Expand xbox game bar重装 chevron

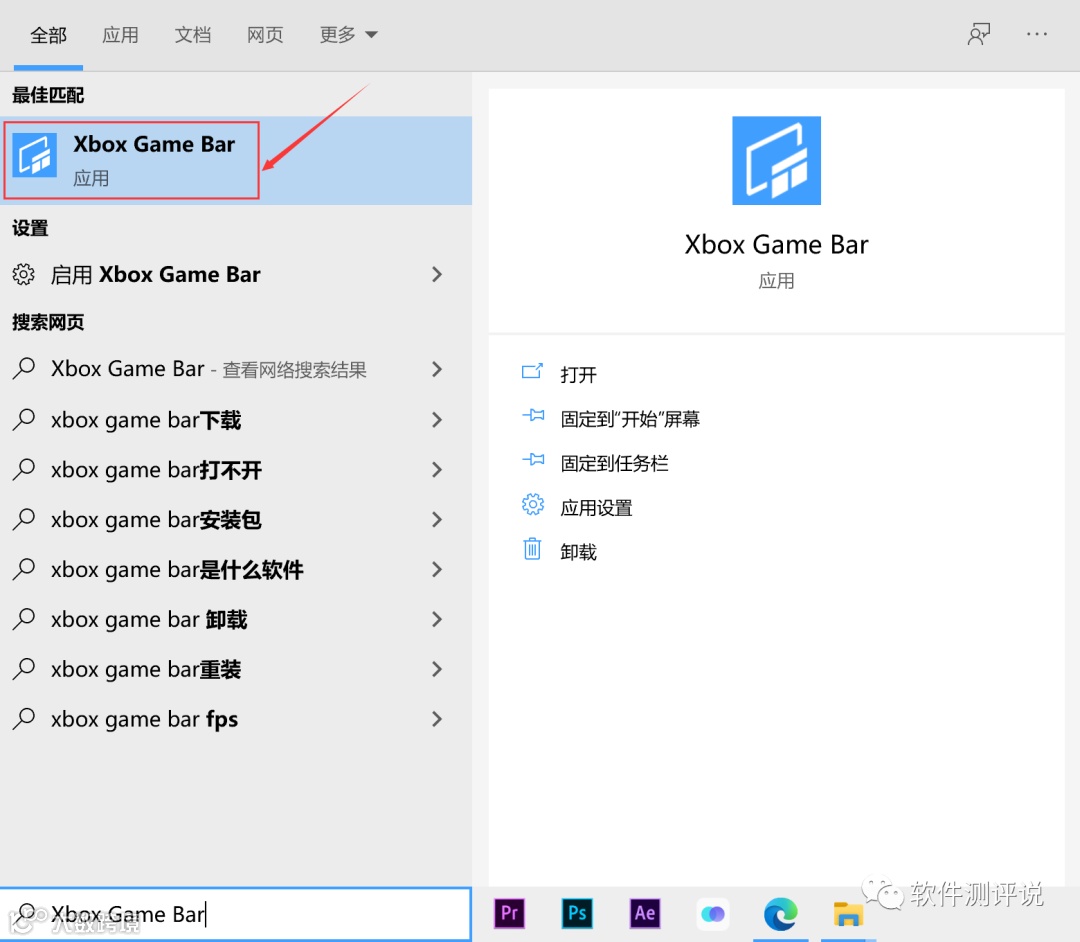(x=437, y=669)
